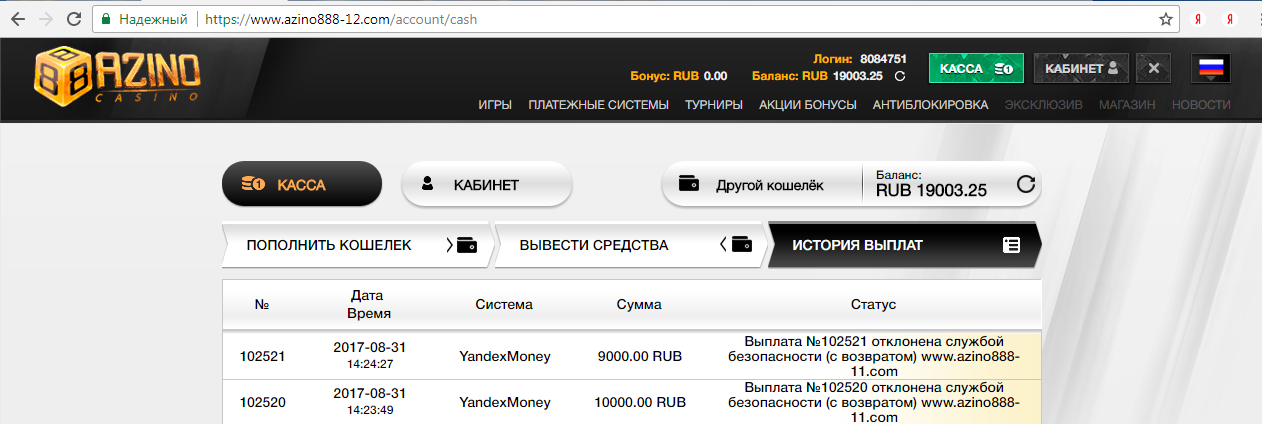Switch to ИСТОРИЯ ВЫПЛАТ tab

point(904,245)
